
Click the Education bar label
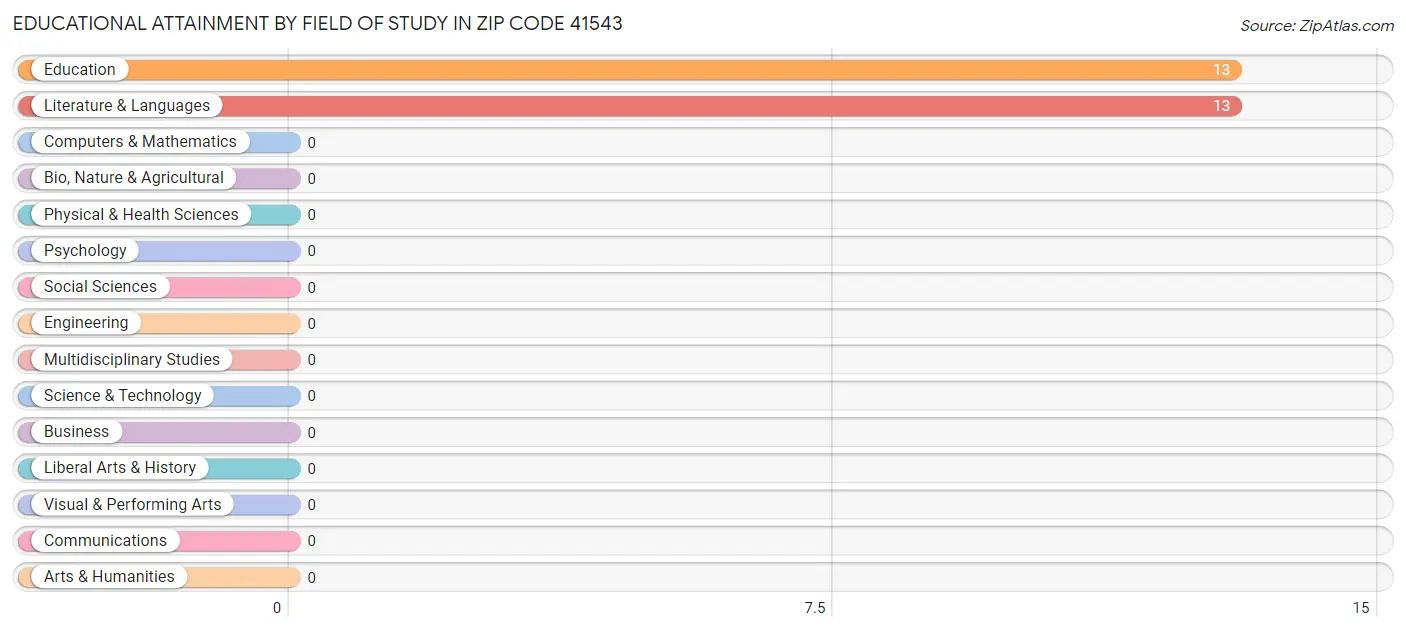tap(80, 70)
